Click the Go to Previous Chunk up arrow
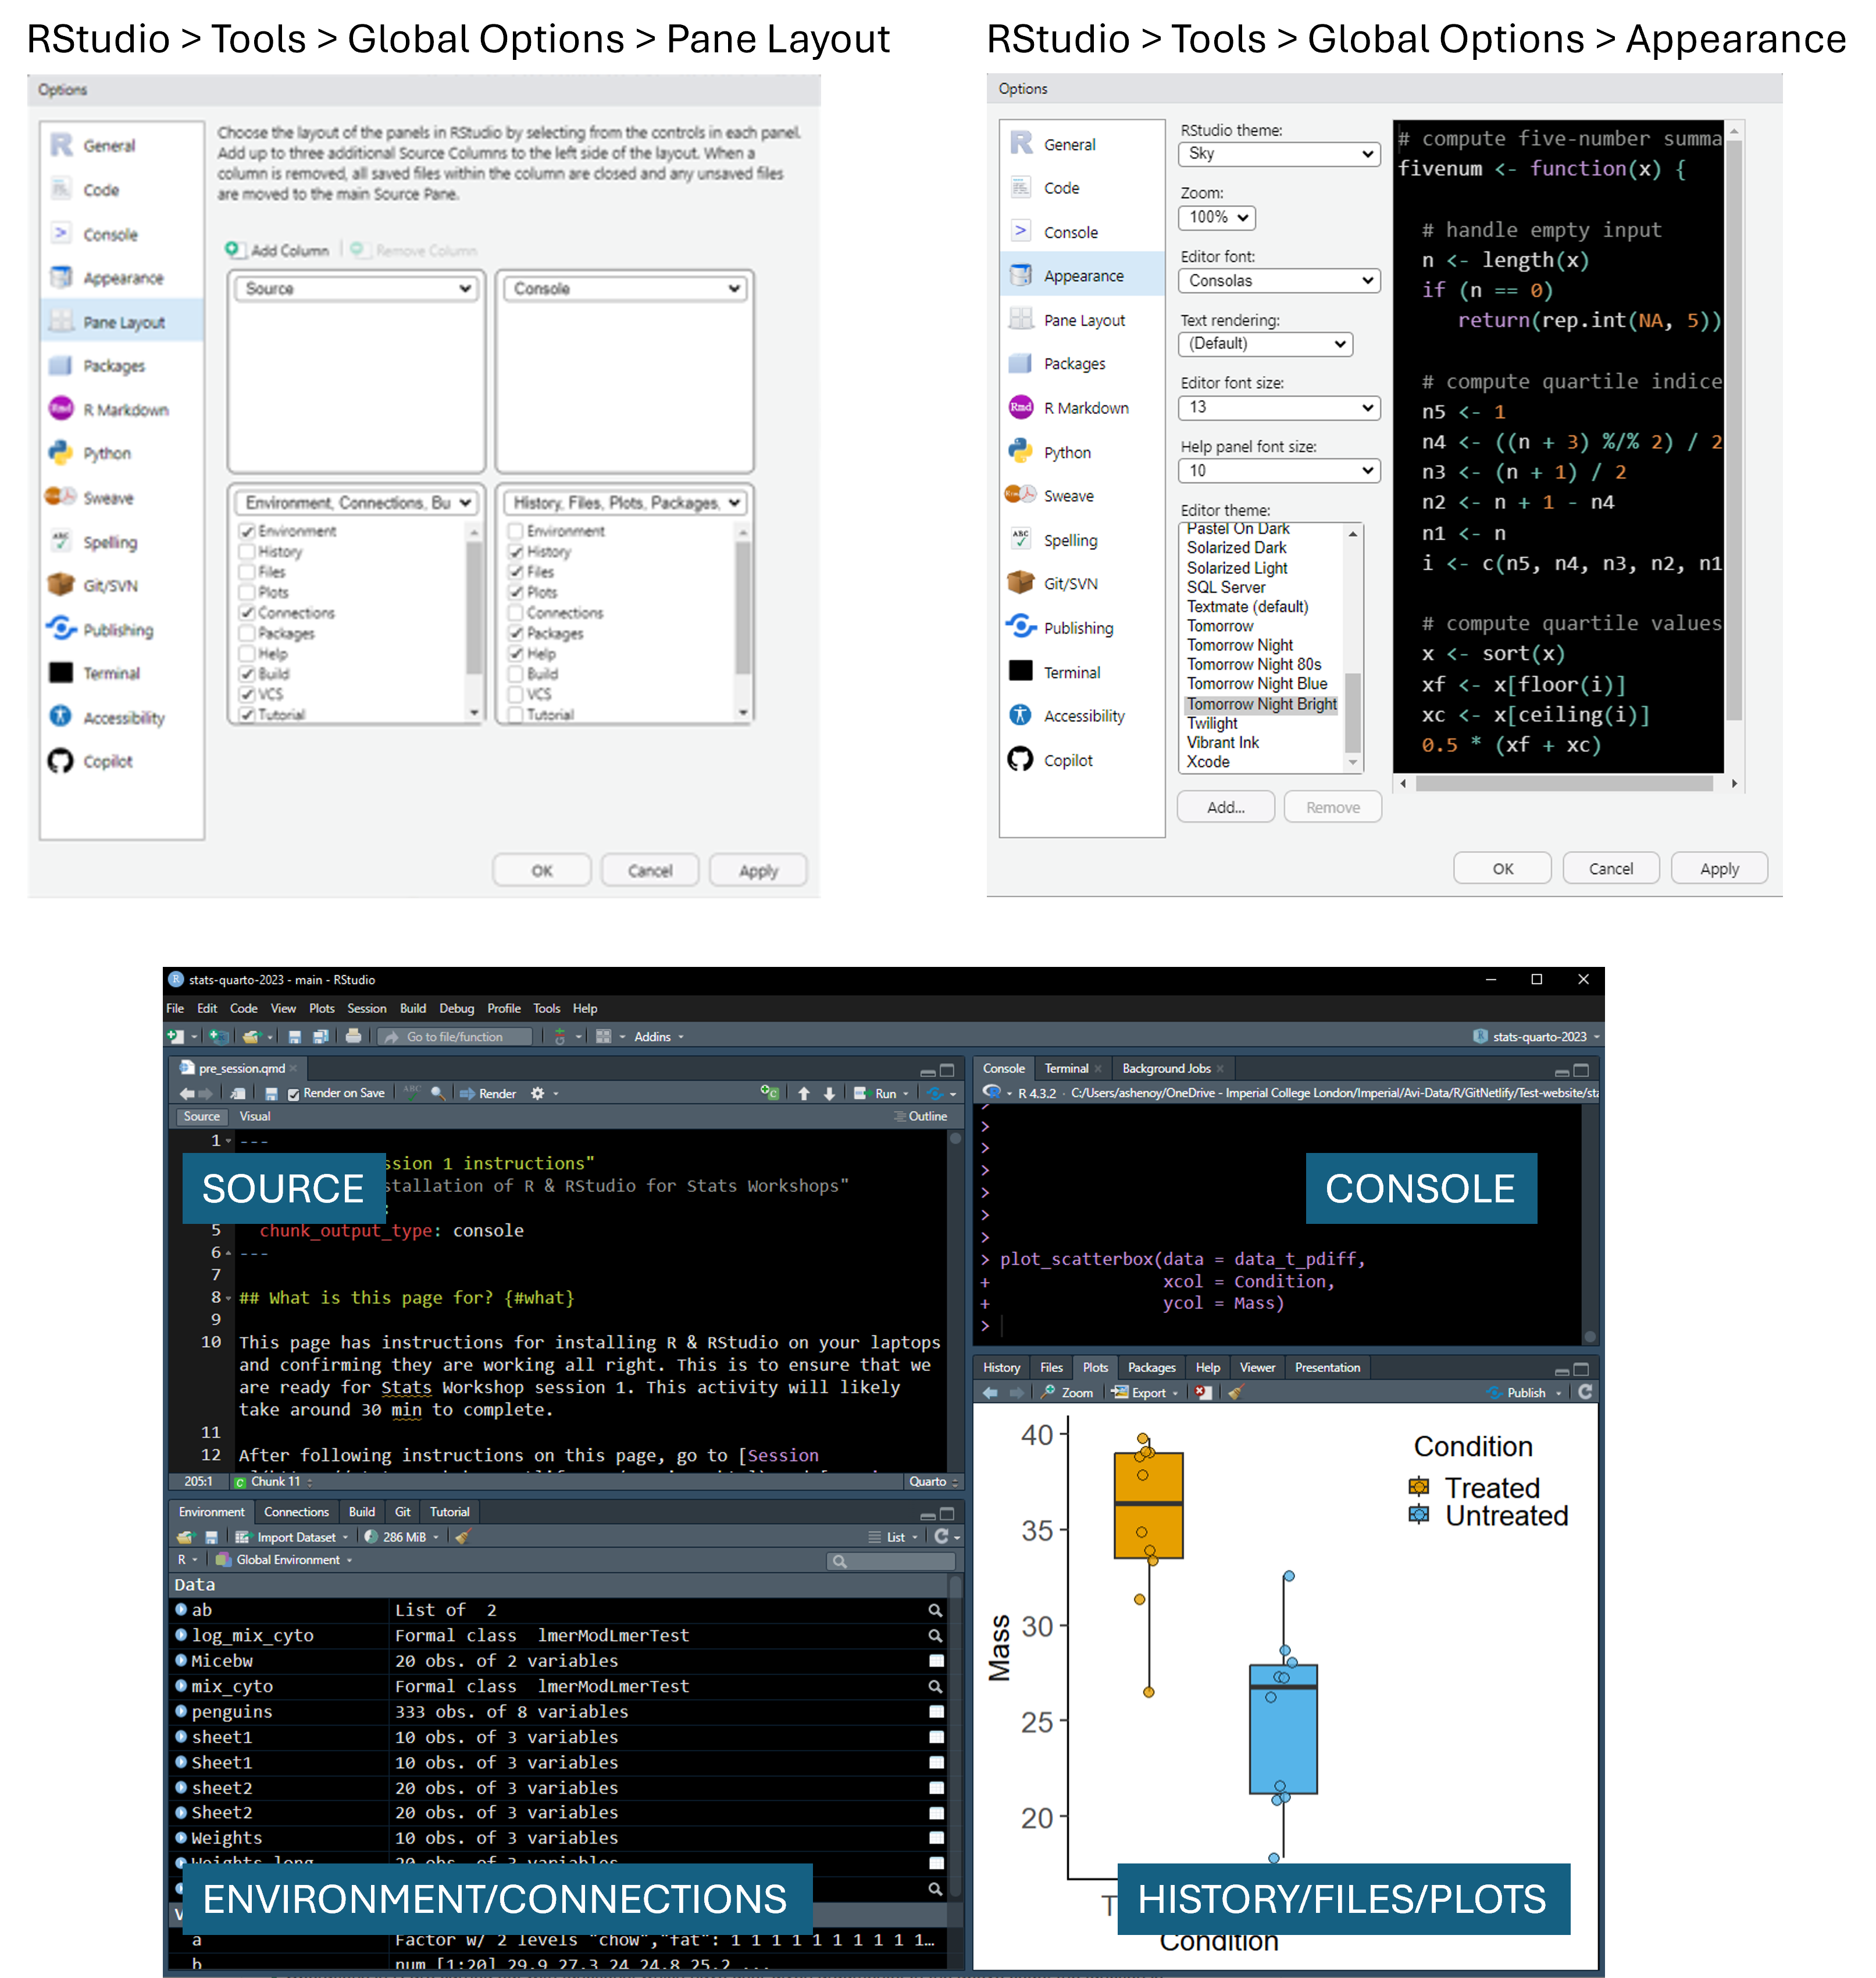This screenshot has height=1978, width=1876. tap(804, 1094)
